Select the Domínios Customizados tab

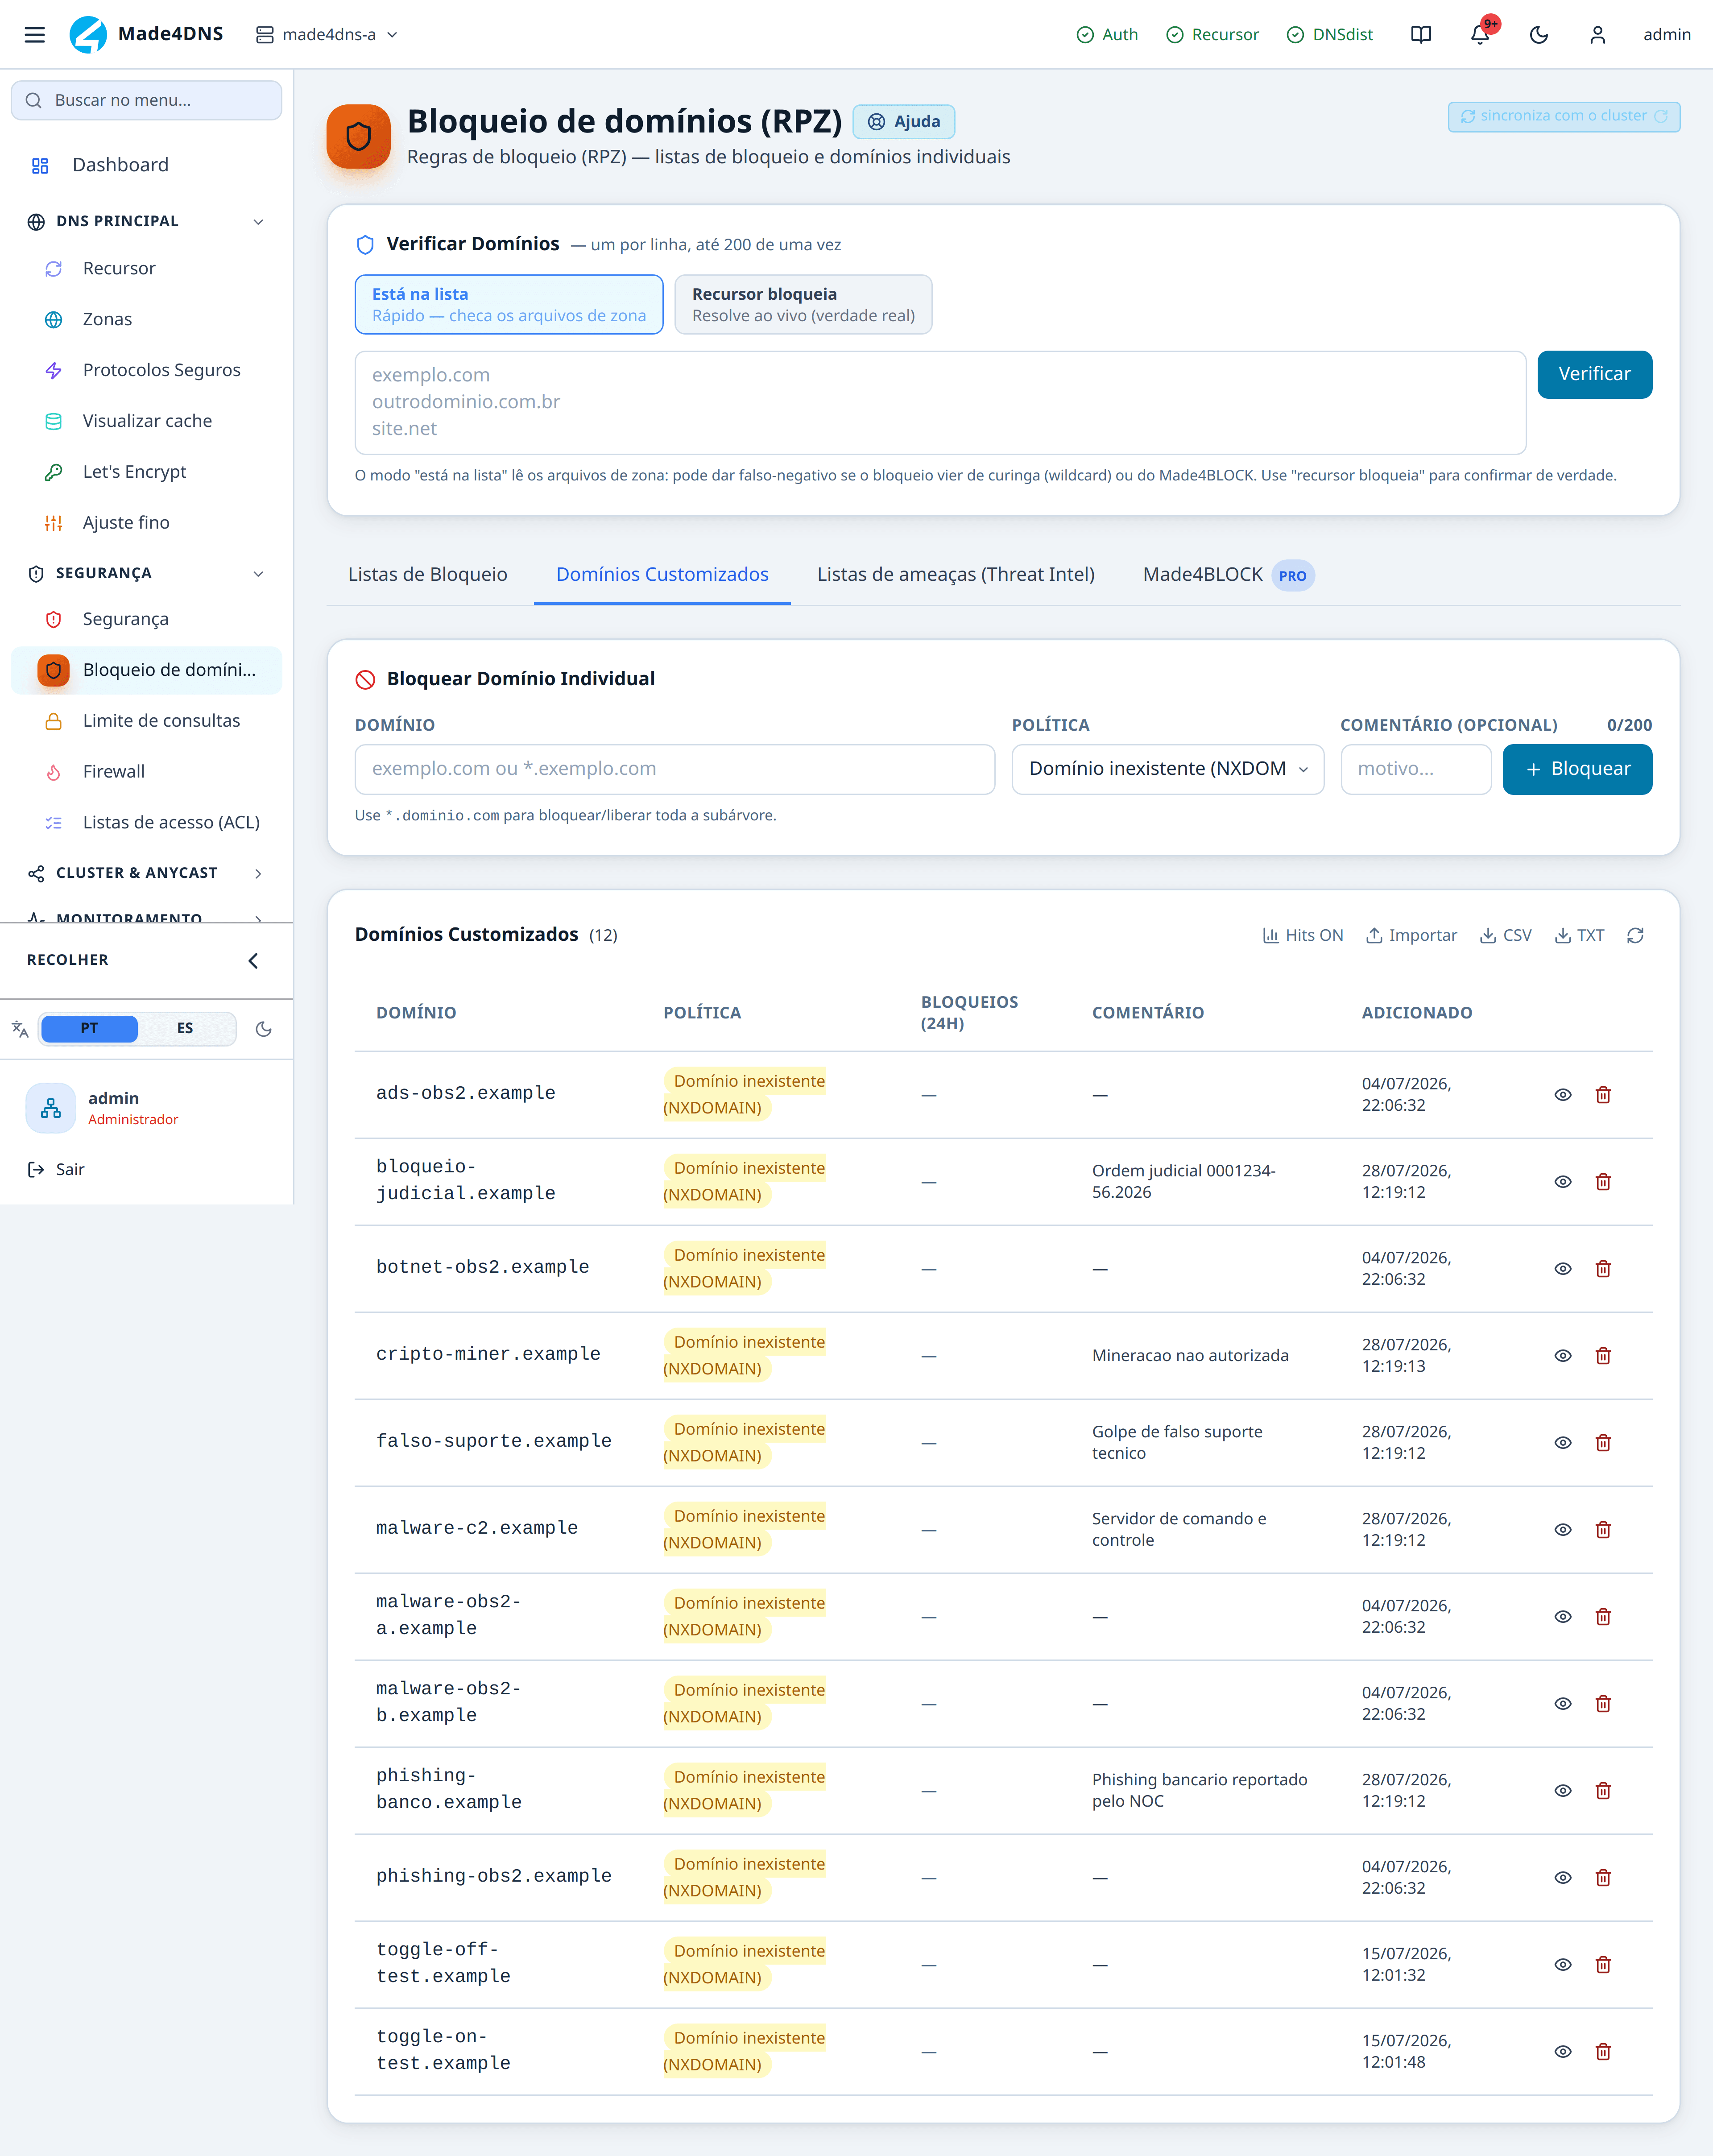(x=662, y=575)
